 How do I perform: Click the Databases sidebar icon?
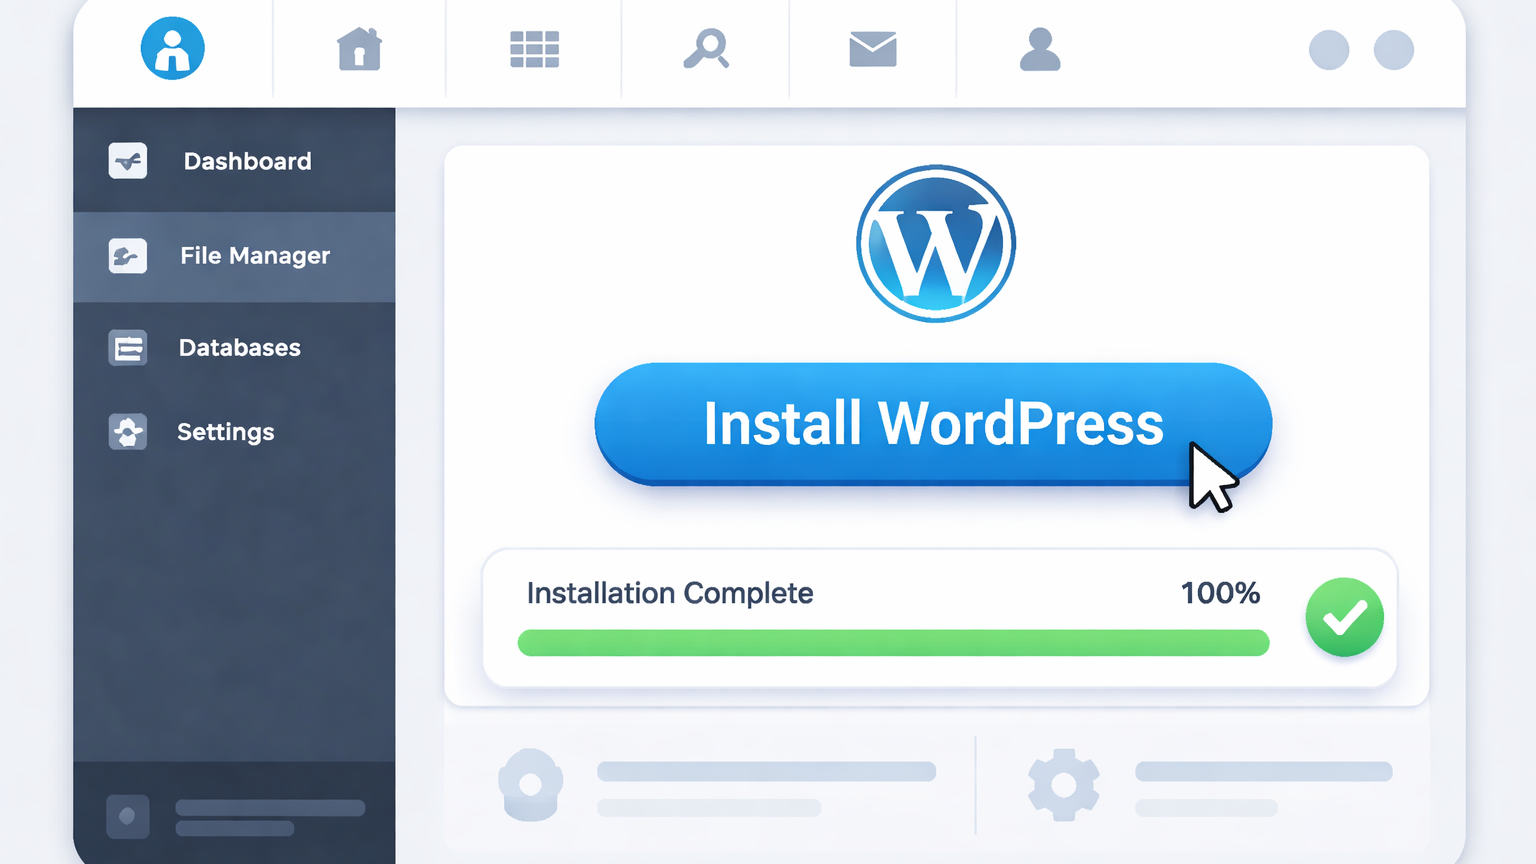(x=127, y=347)
